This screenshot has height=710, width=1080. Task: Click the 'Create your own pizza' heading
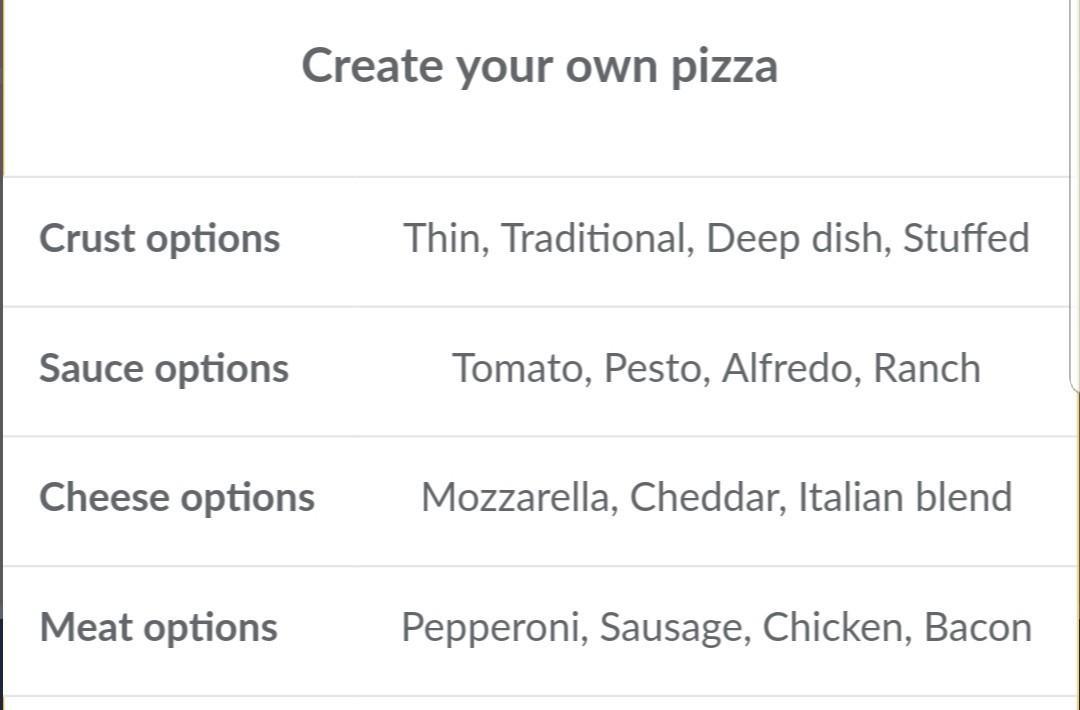540,67
